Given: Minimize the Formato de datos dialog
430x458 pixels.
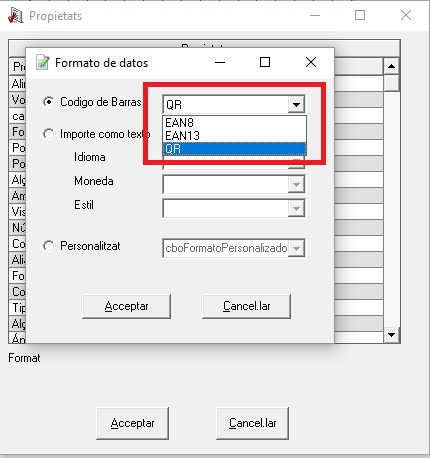Looking at the screenshot, I should pyautogui.click(x=220, y=62).
